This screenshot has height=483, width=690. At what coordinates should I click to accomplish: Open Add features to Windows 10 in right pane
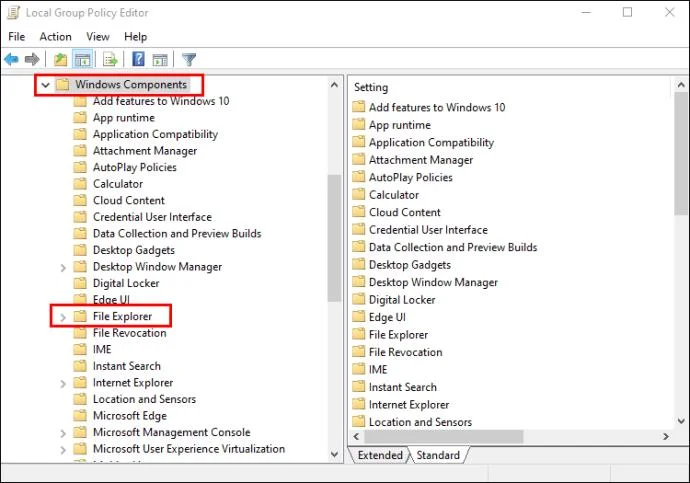click(x=437, y=107)
